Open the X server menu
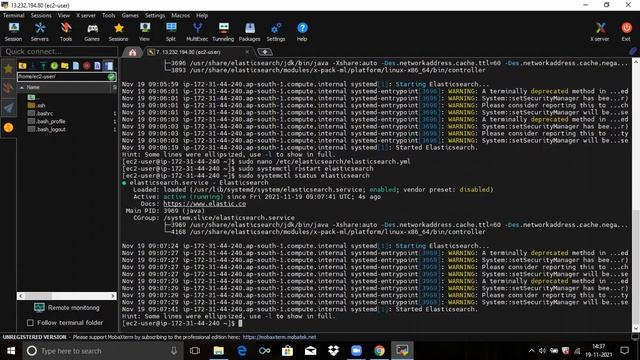 [86, 16]
